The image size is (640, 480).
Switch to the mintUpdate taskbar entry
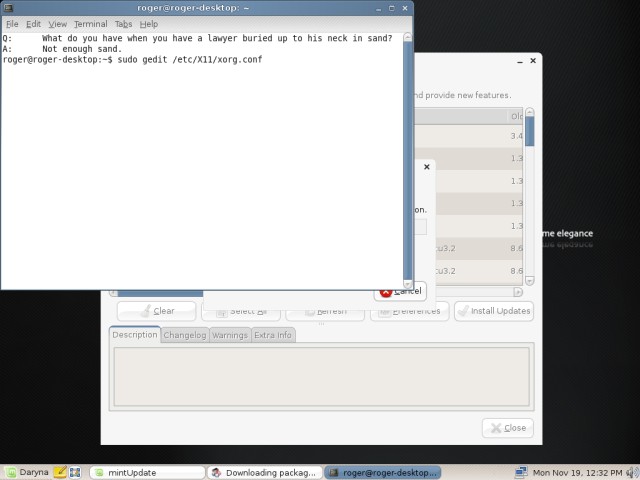pos(147,473)
